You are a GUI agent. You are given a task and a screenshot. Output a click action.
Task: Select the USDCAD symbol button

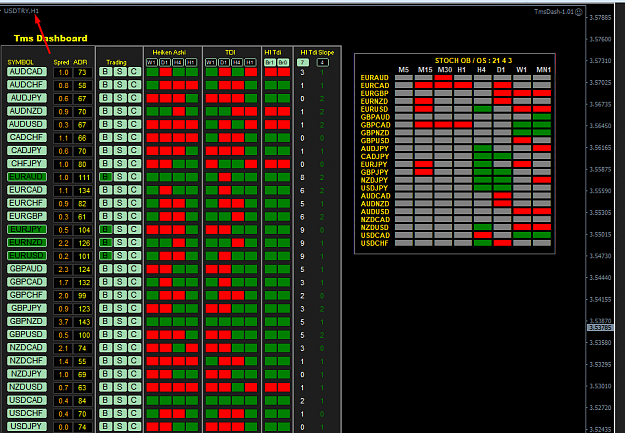[x=27, y=401]
